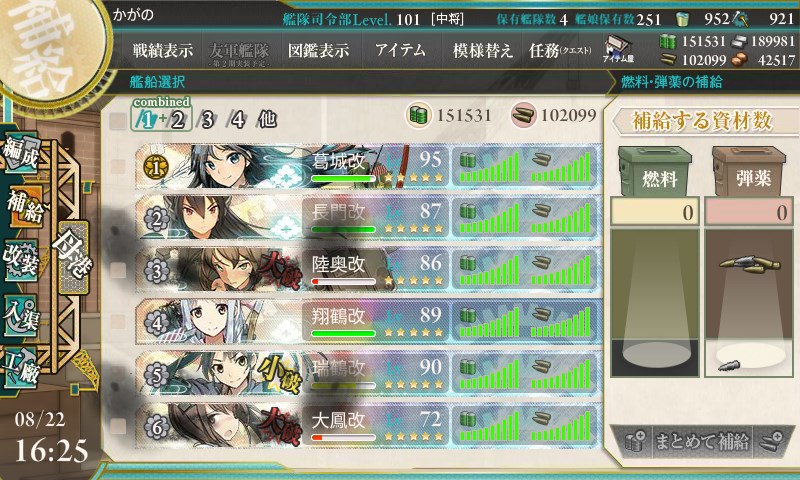Switch to fleet 4 tab
Viewport: 800px width, 480px height.
pyautogui.click(x=237, y=120)
